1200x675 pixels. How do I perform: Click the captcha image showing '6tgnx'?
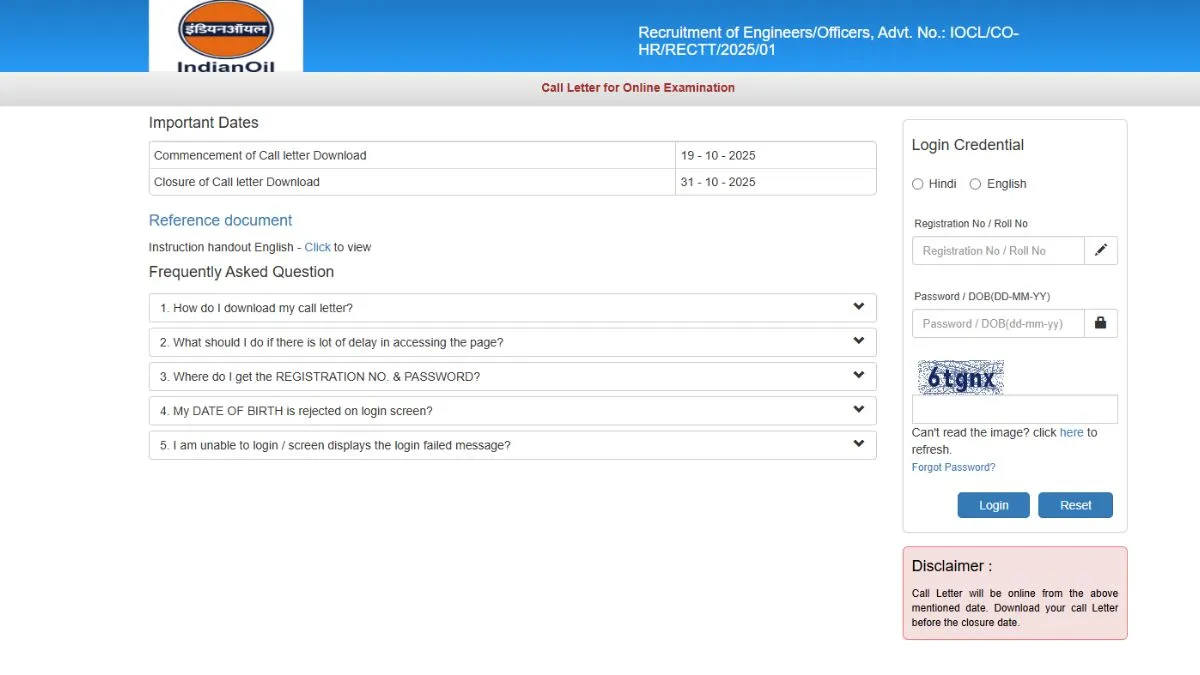(960, 377)
